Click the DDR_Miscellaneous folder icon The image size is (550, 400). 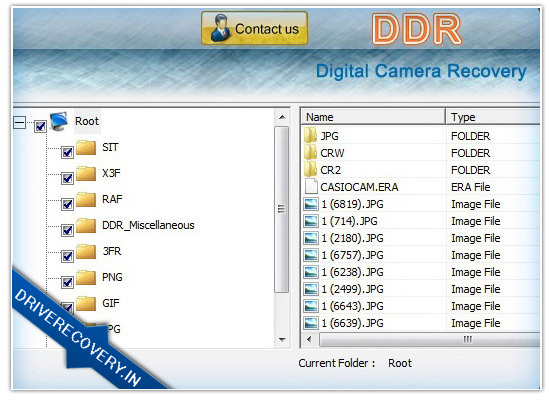point(86,226)
